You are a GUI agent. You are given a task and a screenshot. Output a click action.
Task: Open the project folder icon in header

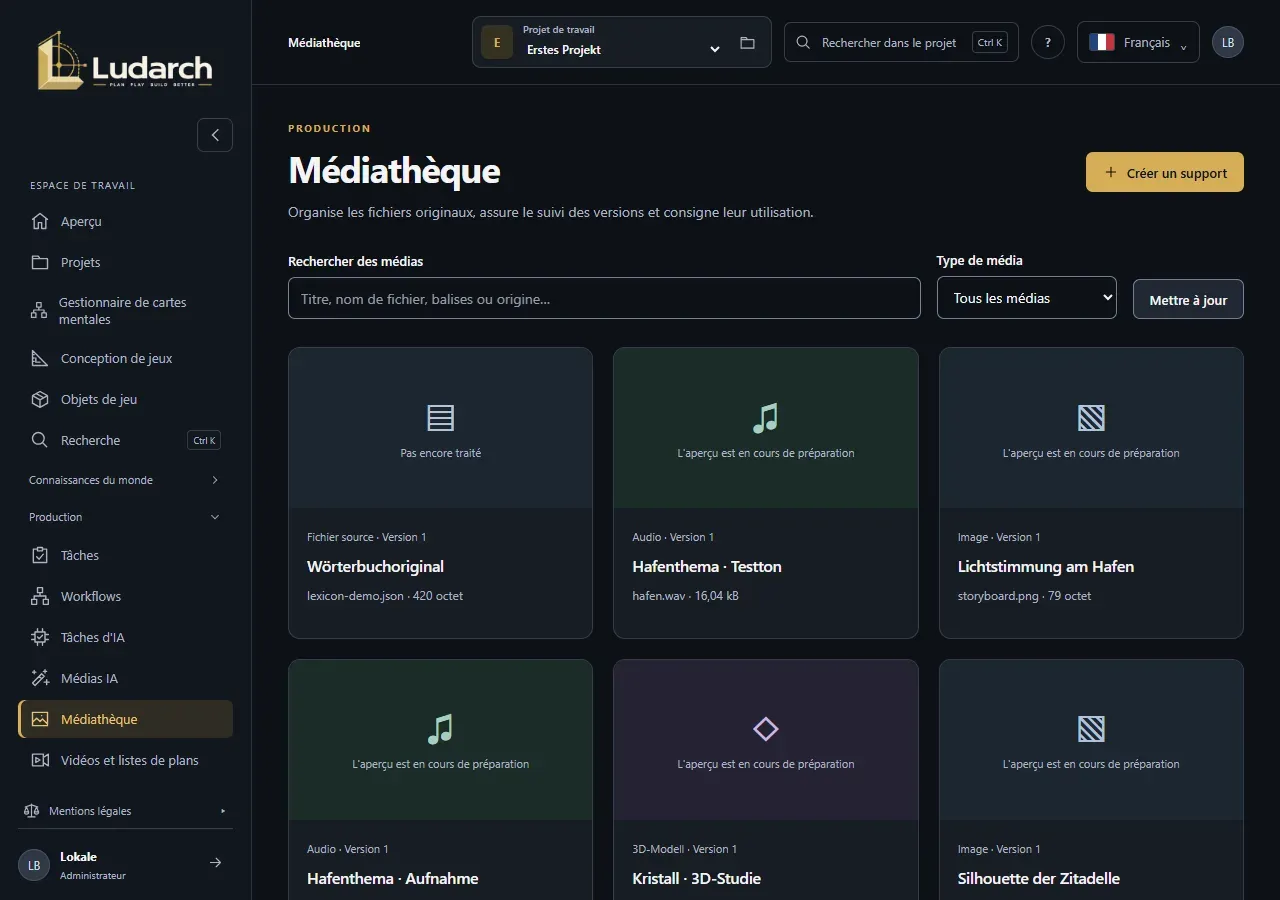pos(747,43)
